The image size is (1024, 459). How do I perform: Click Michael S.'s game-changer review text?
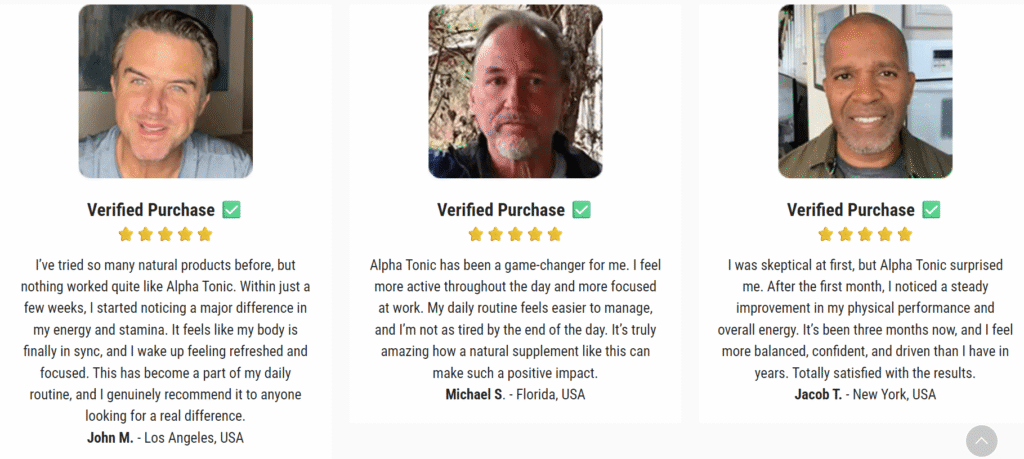click(515, 319)
